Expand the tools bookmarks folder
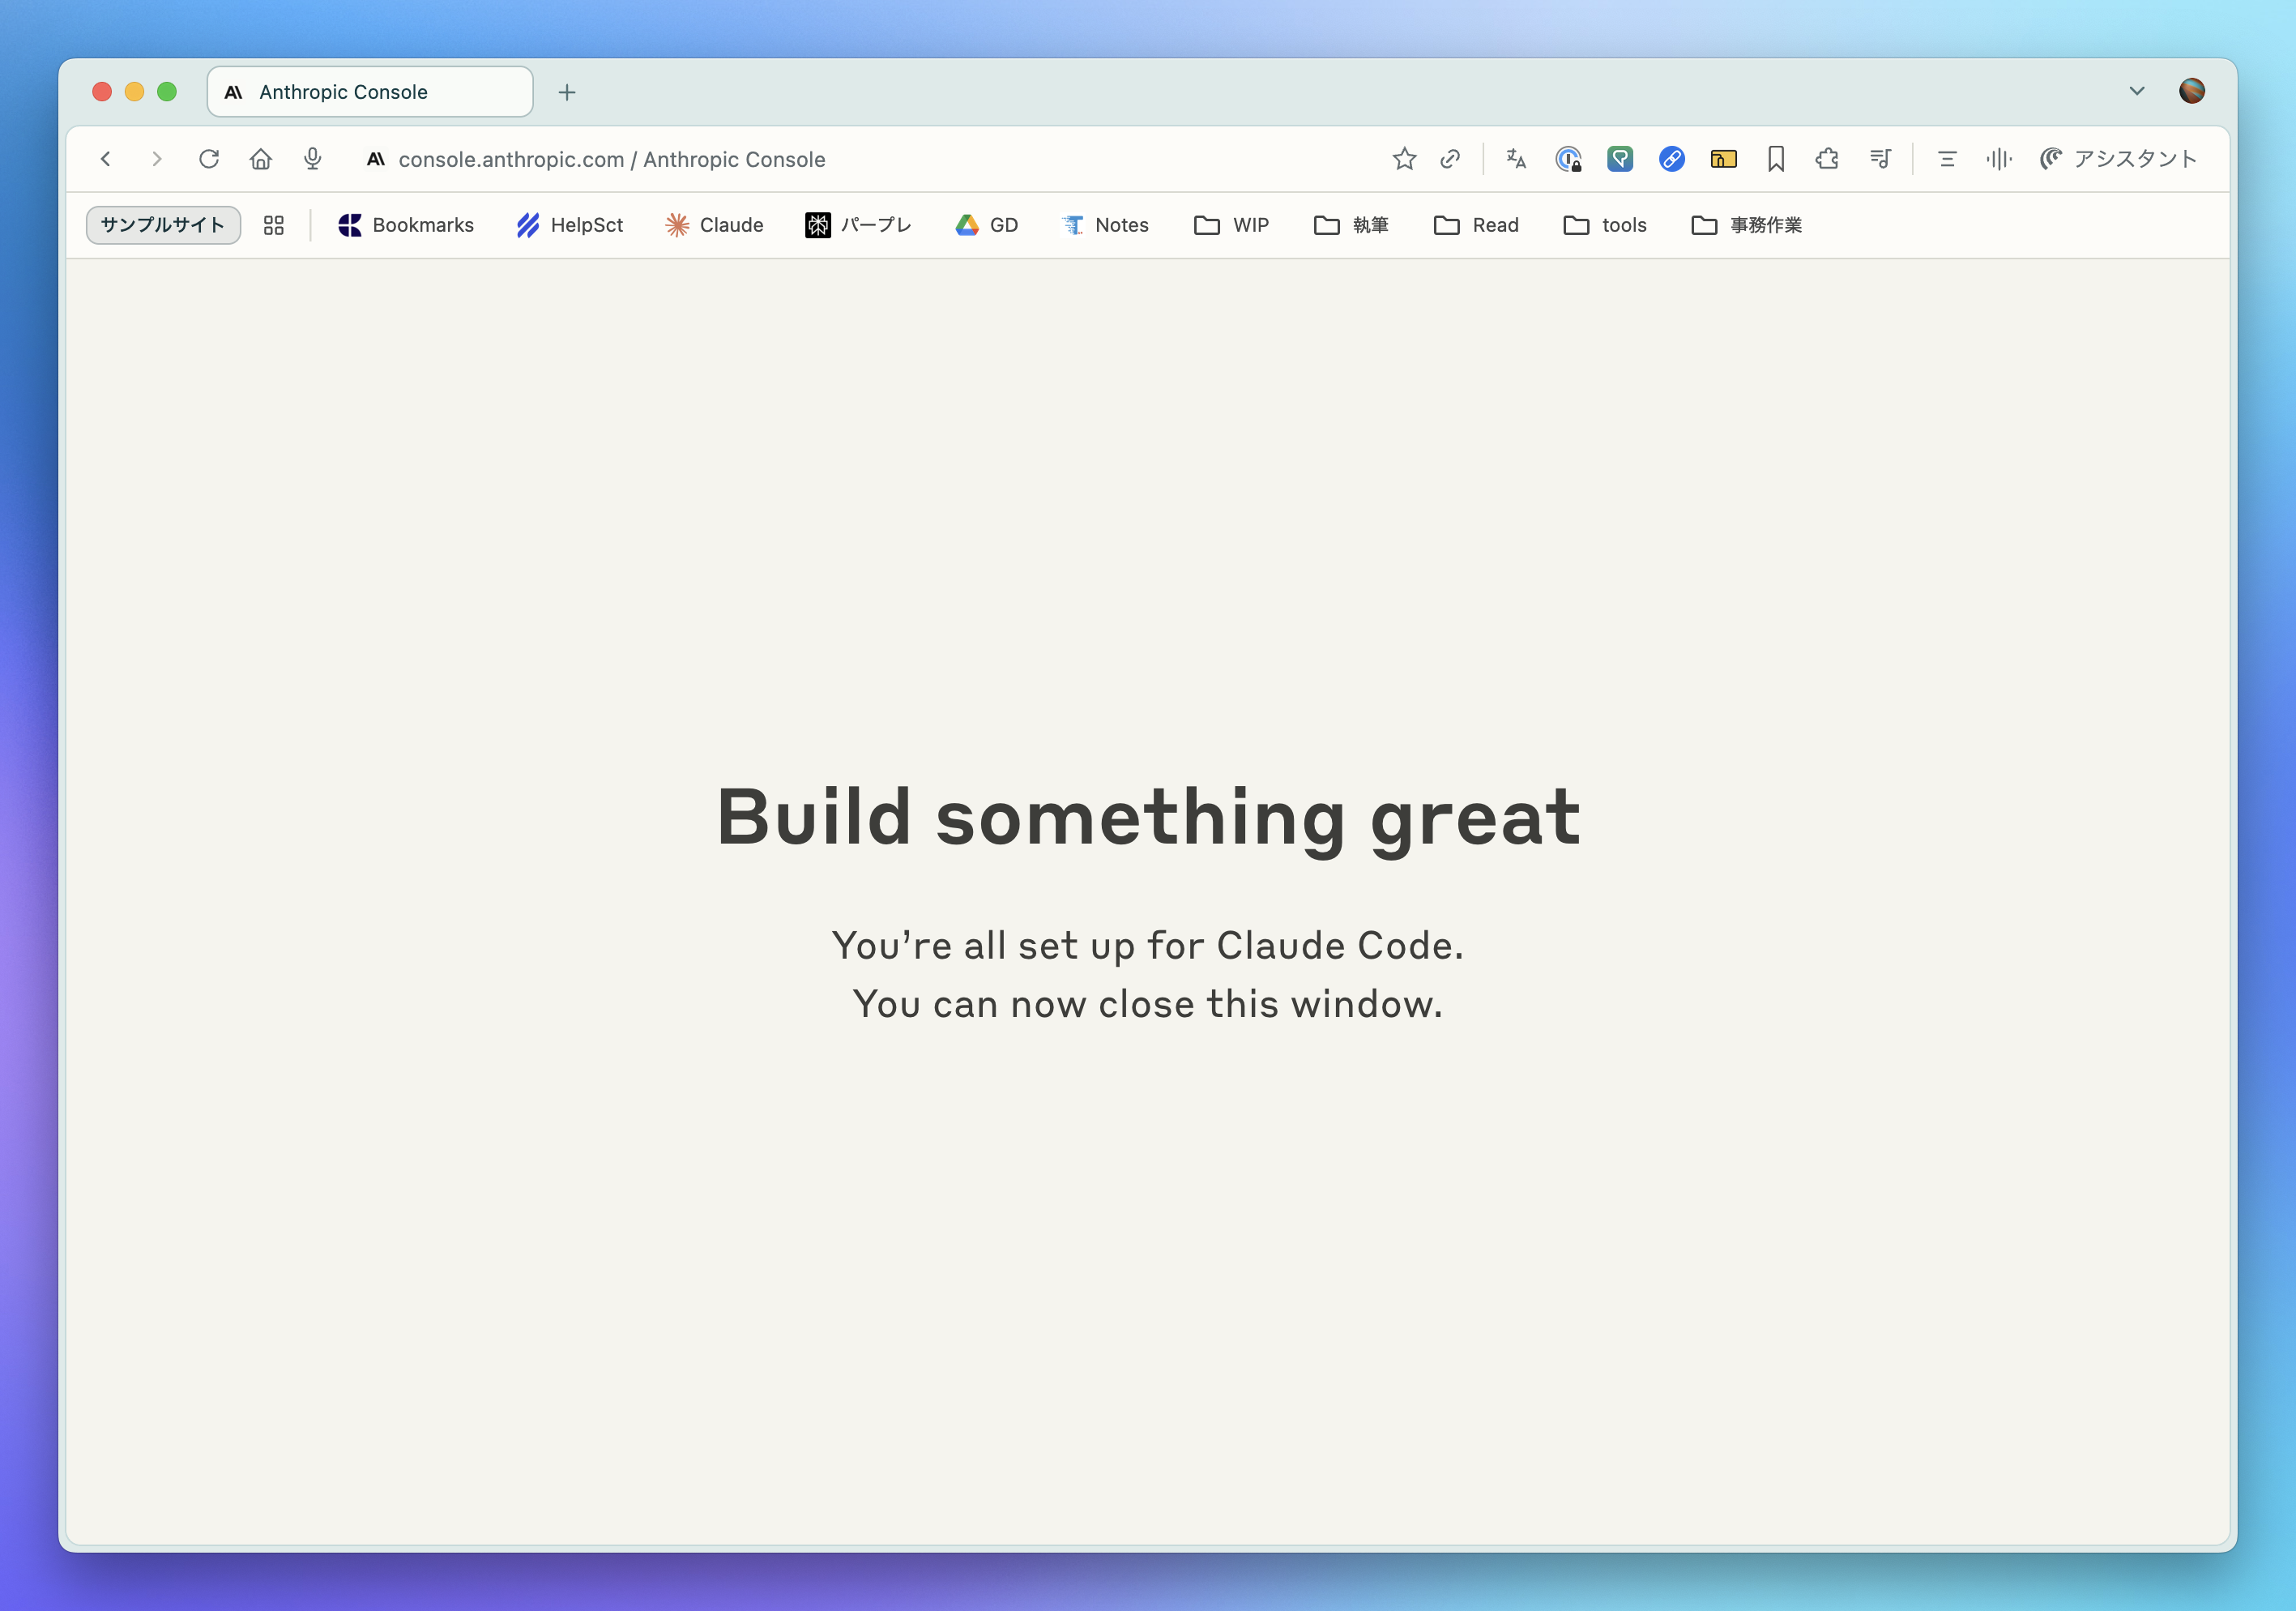This screenshot has width=2296, height=1611. pyautogui.click(x=1605, y=225)
